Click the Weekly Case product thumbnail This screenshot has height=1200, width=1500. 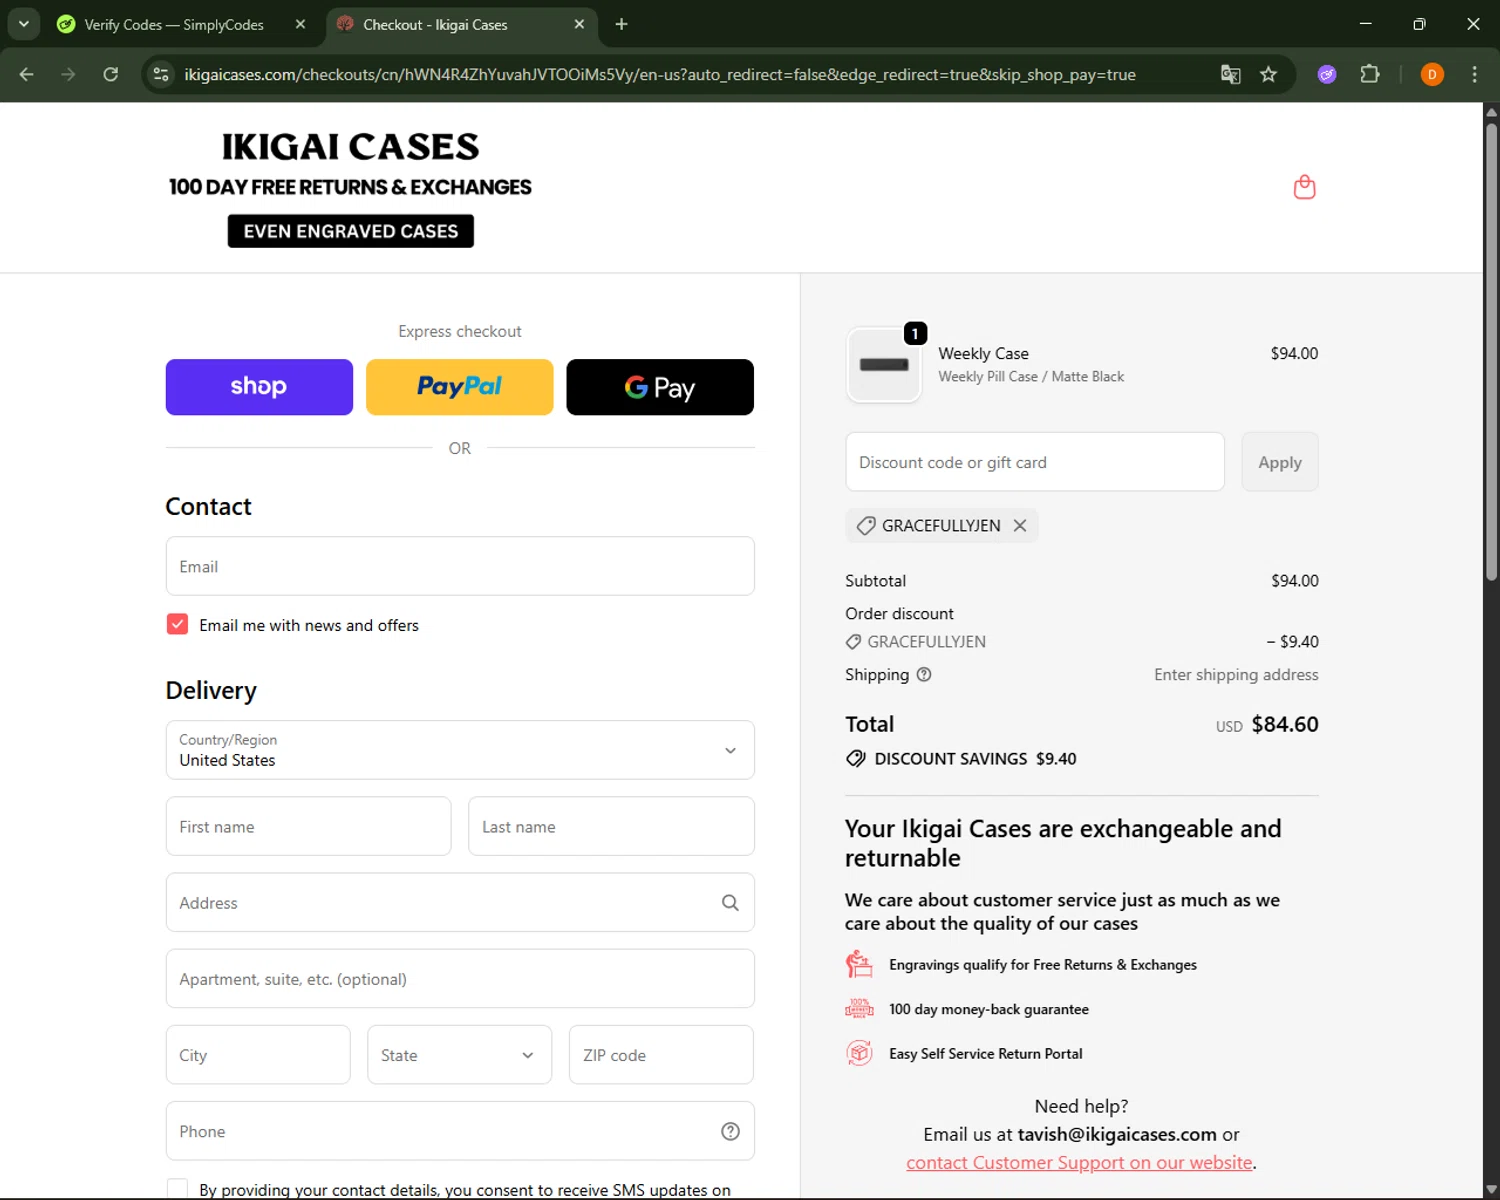(x=884, y=365)
